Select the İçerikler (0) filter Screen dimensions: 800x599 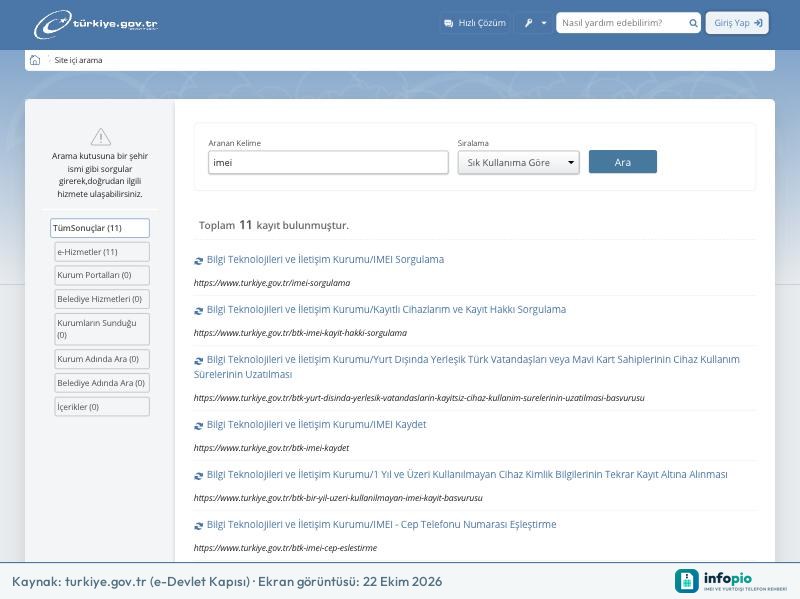point(102,407)
